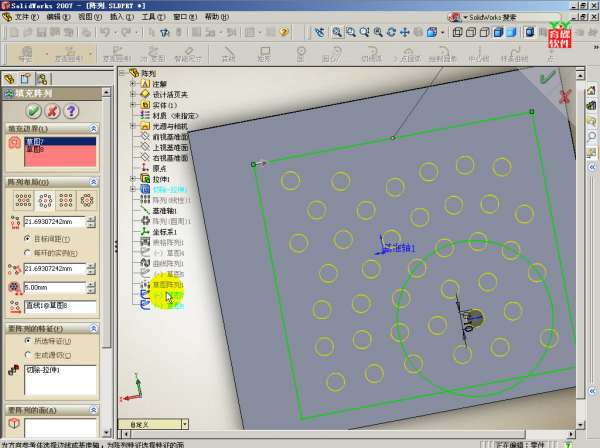This screenshot has height=448, width=600.
Task: Expand the 注解 tree node
Action: click(x=132, y=84)
